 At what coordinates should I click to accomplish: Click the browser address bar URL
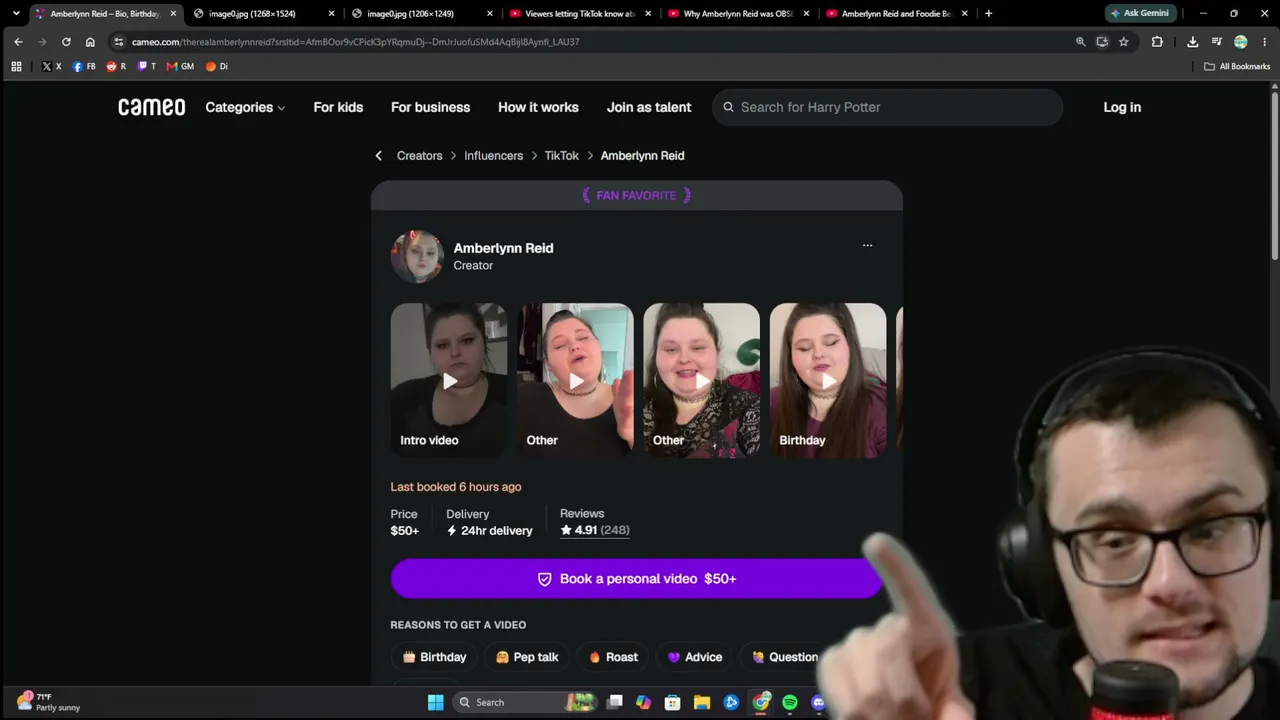click(x=356, y=42)
